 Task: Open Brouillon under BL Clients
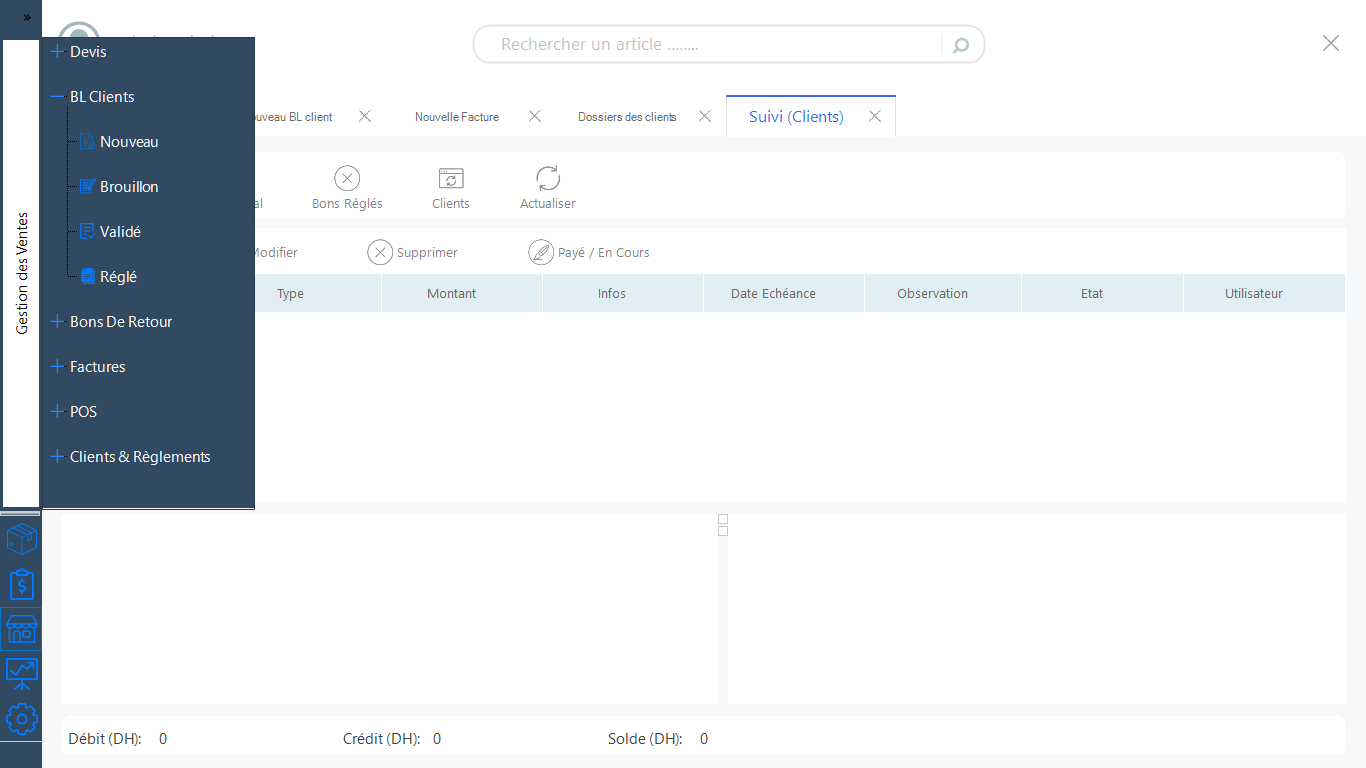[128, 187]
